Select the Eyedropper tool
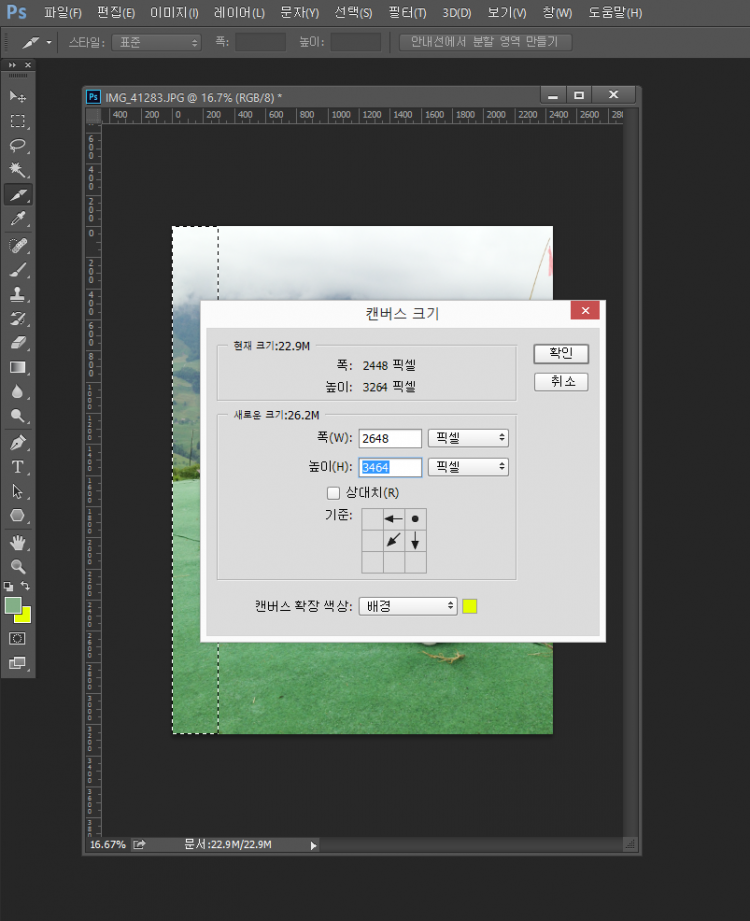 point(18,219)
